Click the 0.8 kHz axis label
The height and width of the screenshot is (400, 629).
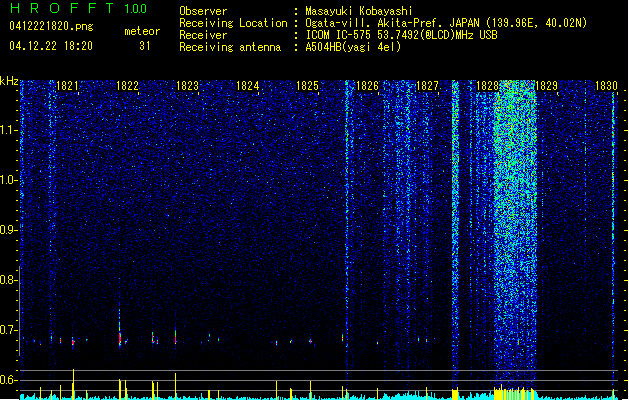pyautogui.click(x=9, y=280)
